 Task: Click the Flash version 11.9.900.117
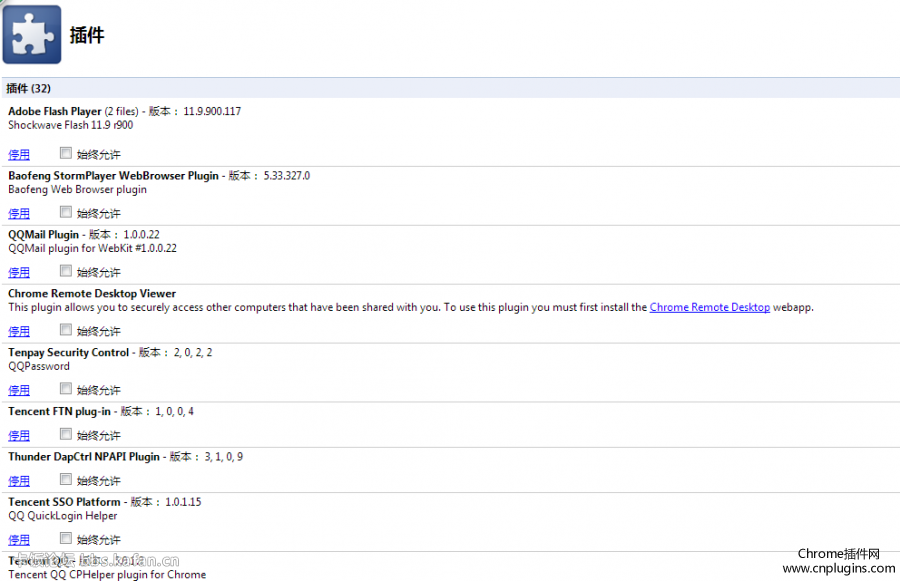(x=212, y=111)
